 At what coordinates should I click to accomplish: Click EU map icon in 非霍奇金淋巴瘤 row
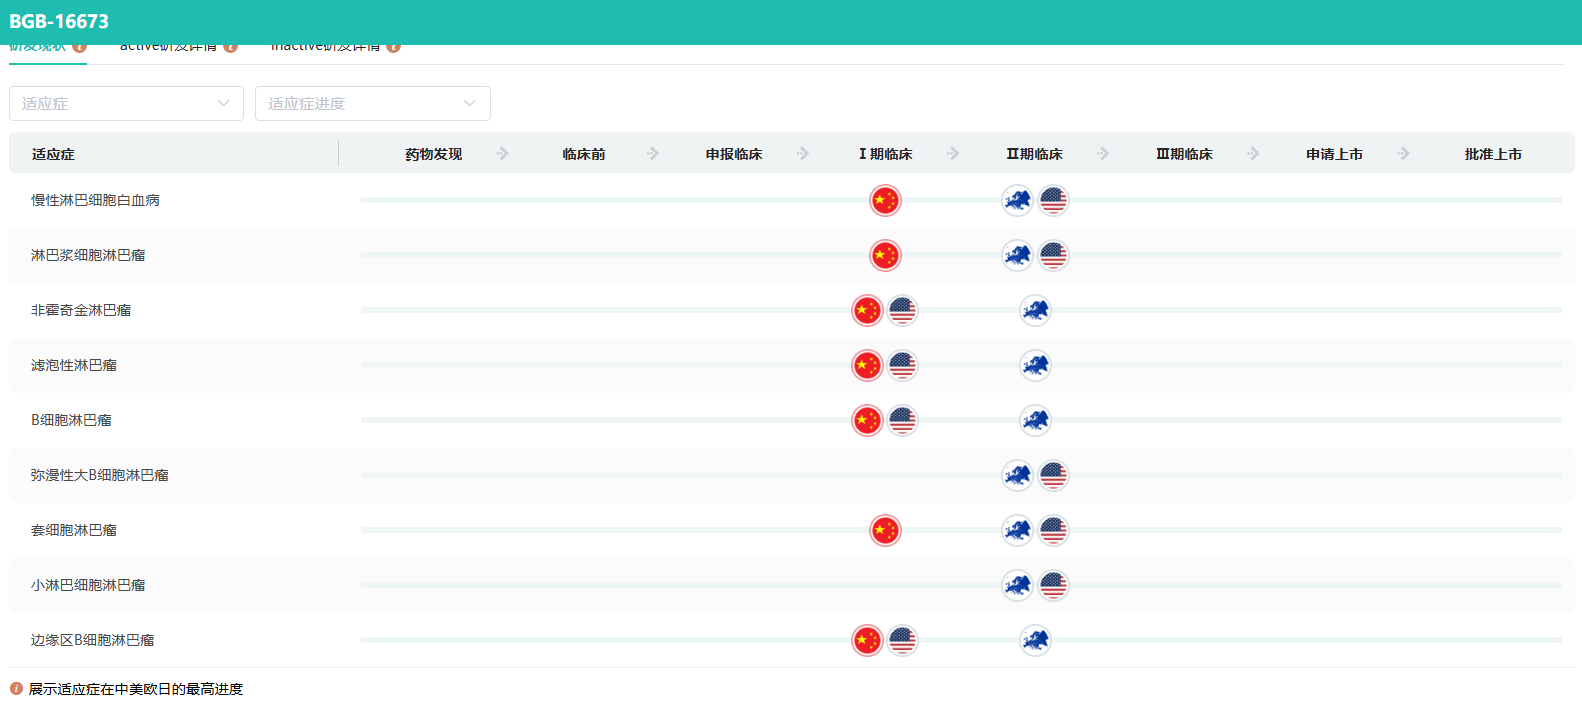click(1035, 310)
